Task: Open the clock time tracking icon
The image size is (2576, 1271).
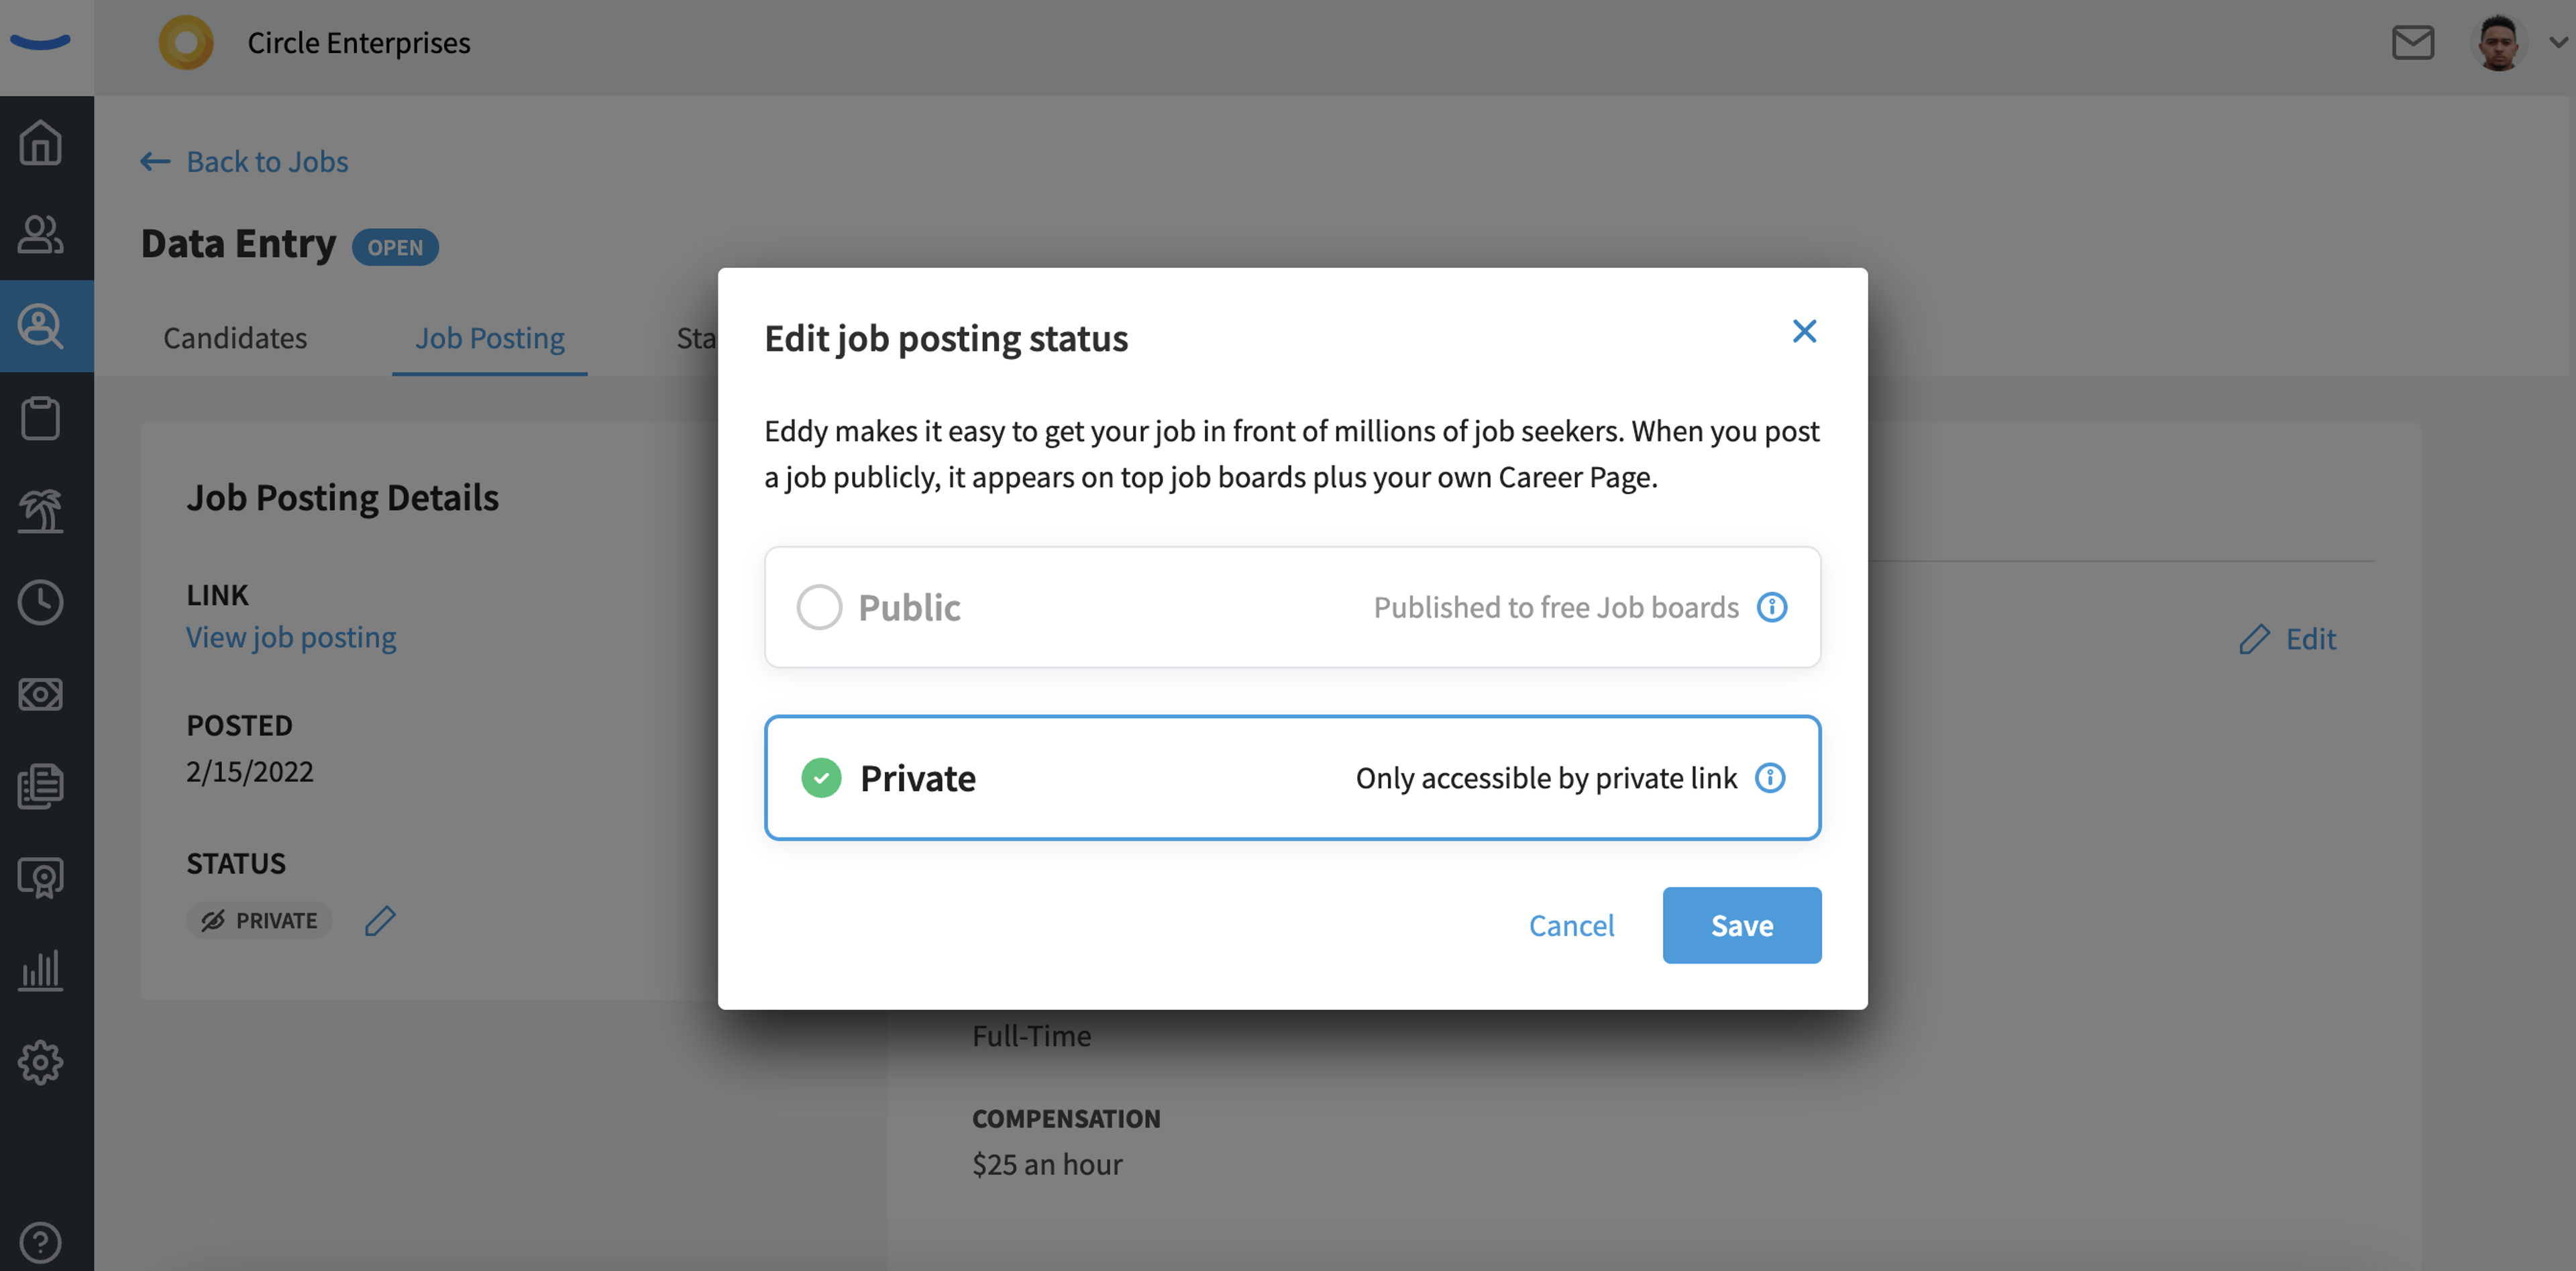Action: click(41, 602)
